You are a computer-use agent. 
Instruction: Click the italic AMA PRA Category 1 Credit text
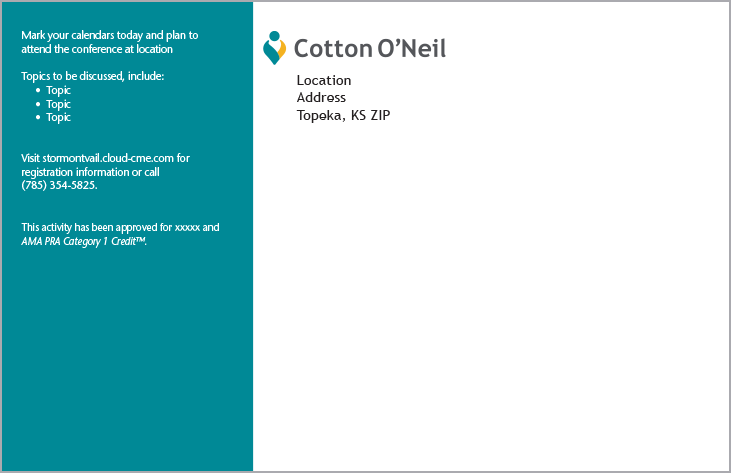pos(83,241)
